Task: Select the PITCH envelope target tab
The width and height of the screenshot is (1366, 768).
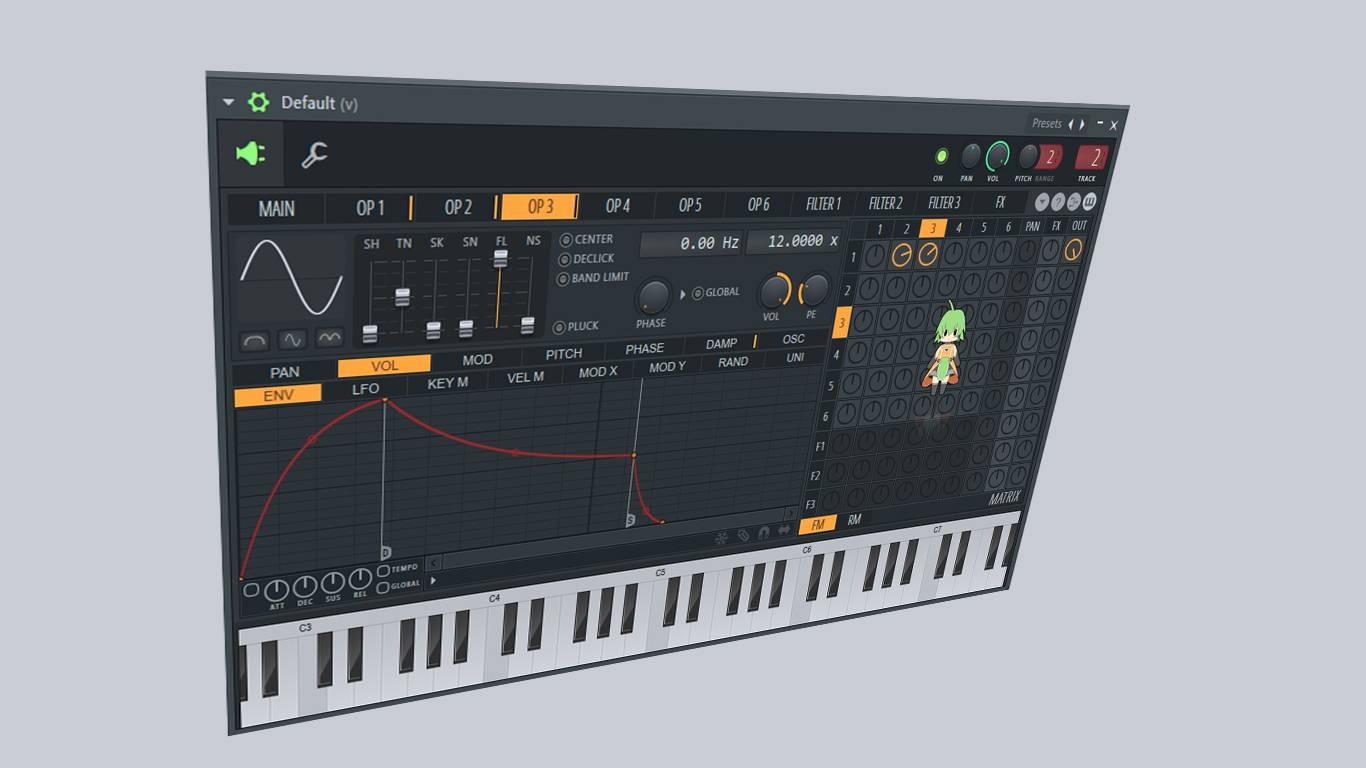Action: pyautogui.click(x=564, y=354)
